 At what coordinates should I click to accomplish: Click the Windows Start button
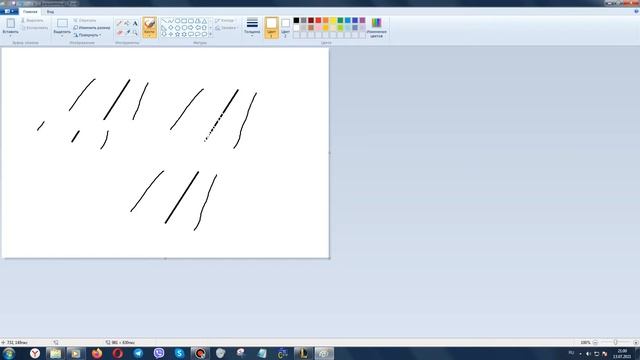click(x=9, y=353)
